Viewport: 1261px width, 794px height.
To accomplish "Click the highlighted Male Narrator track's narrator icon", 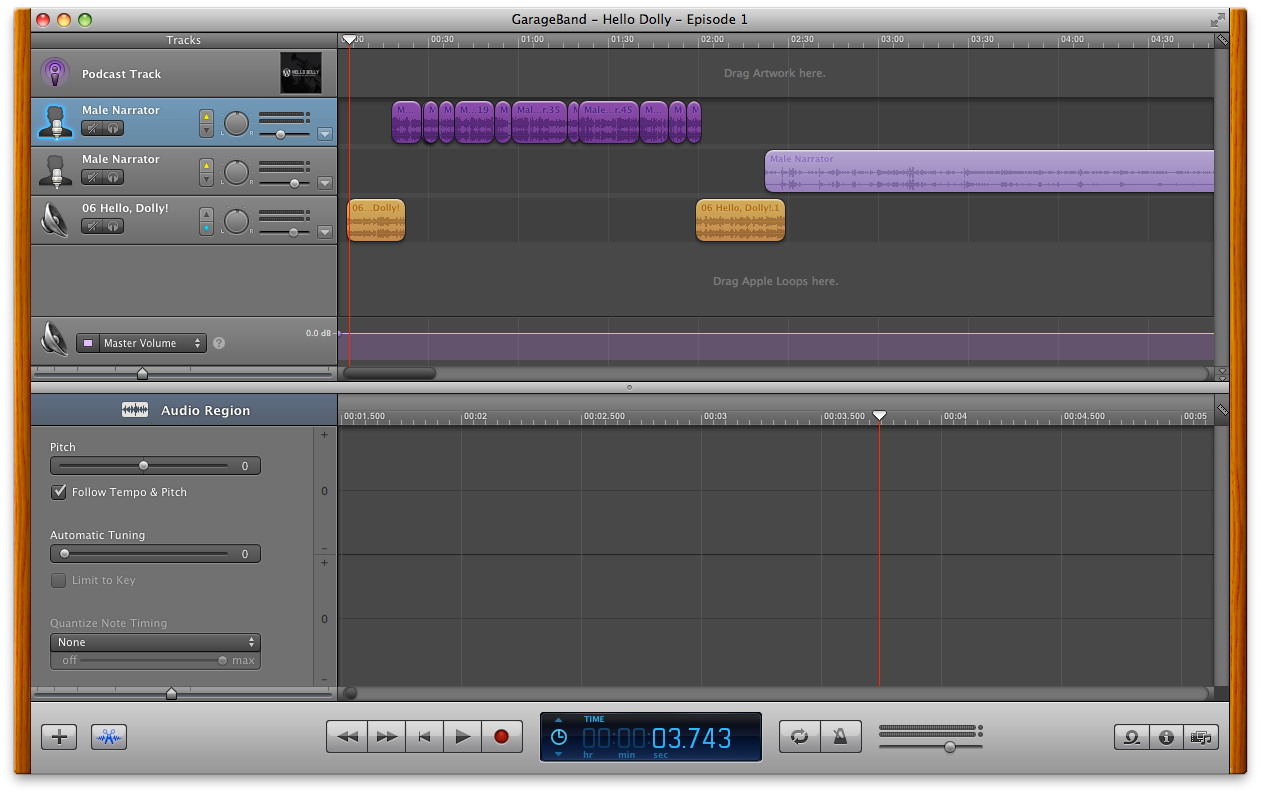I will pyautogui.click(x=56, y=122).
